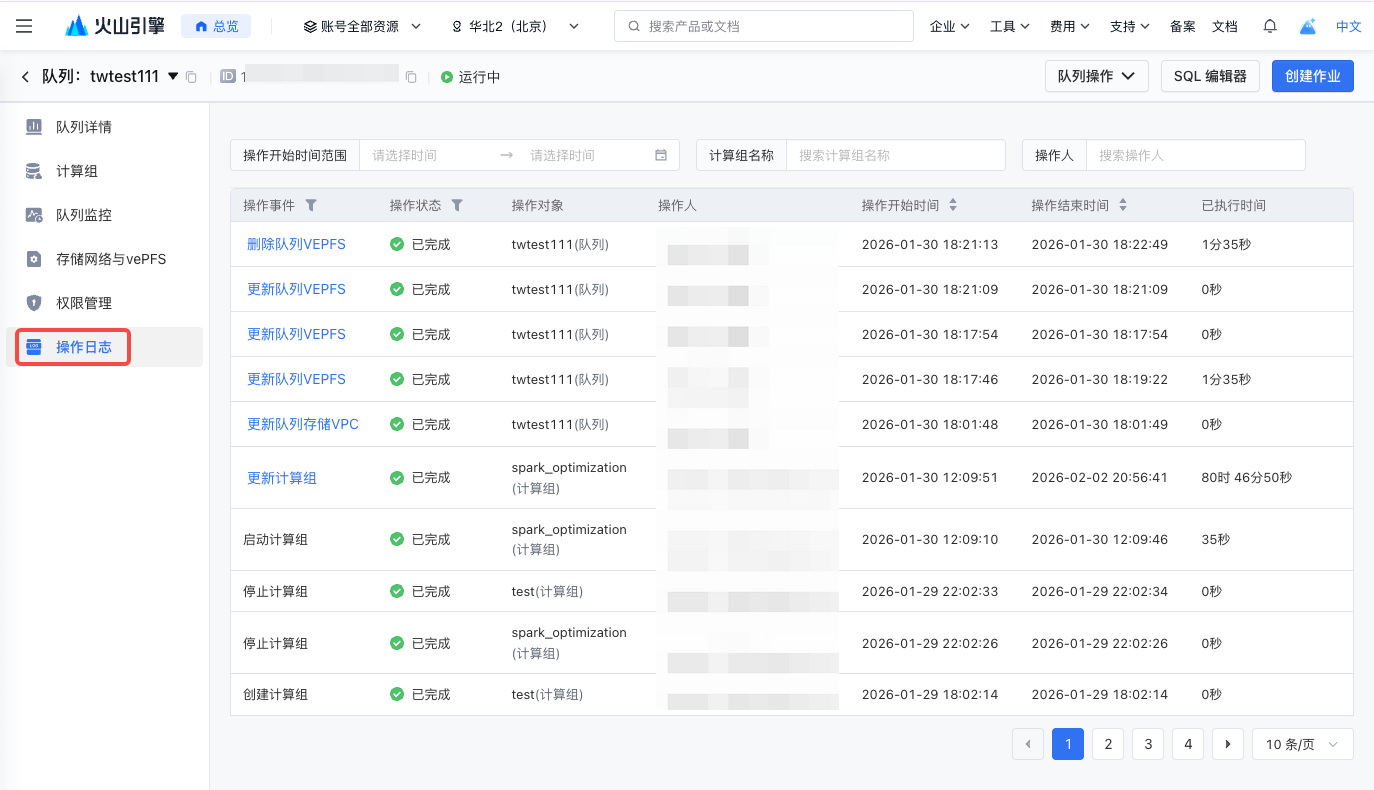Click the 创建作业 button
The height and width of the screenshot is (790, 1374).
click(1312, 76)
